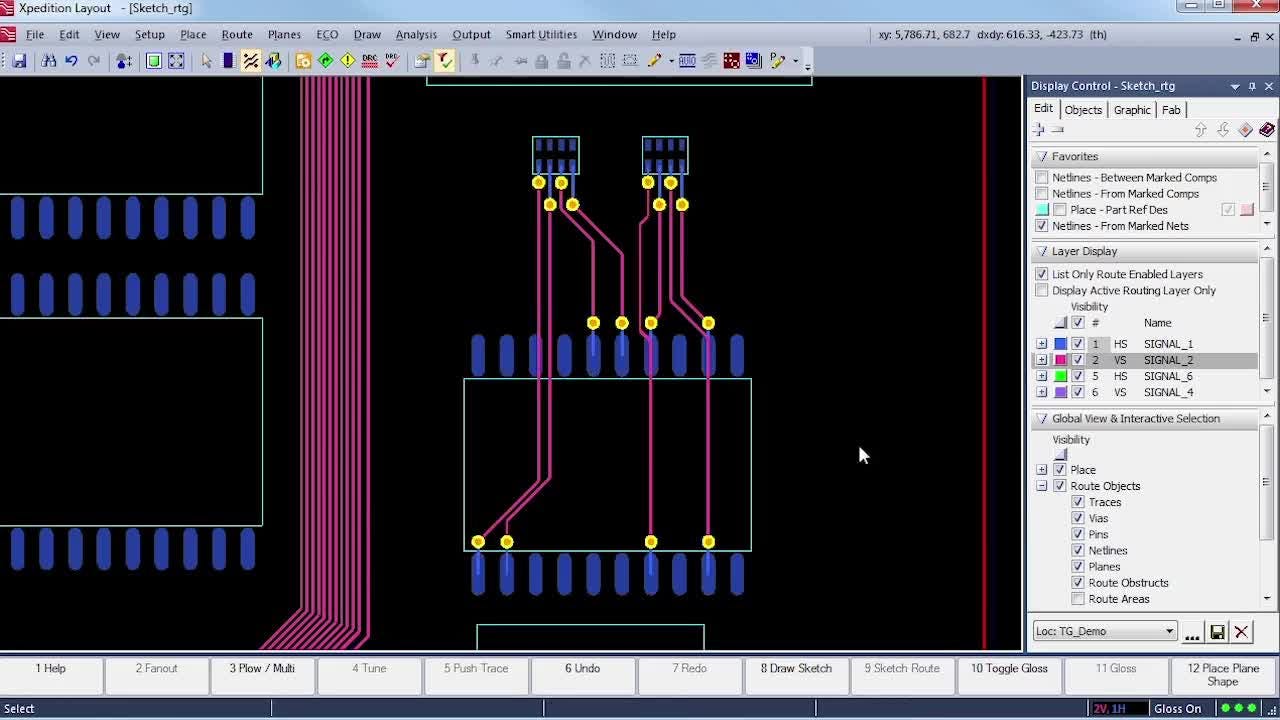Collapse the Favorites section header
This screenshot has width=1280, height=720.
(x=1042, y=157)
